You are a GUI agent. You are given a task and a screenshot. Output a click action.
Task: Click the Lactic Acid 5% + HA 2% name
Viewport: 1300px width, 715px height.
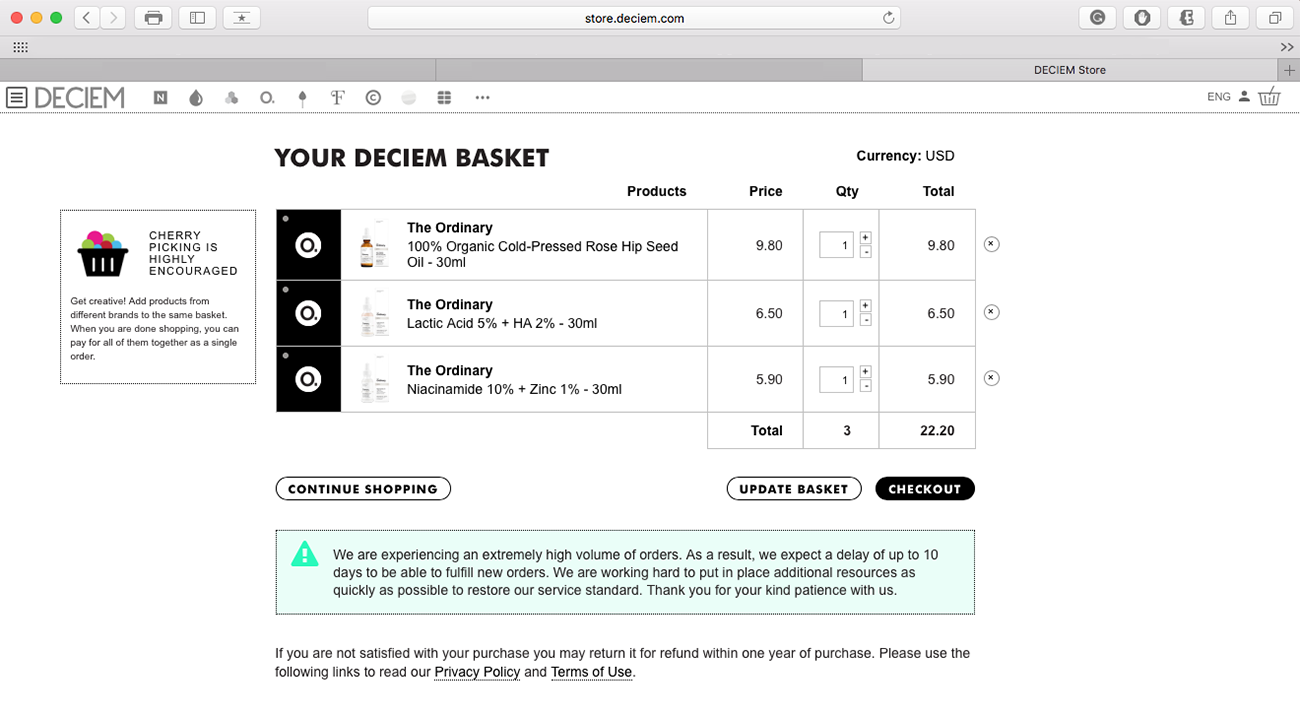502,323
